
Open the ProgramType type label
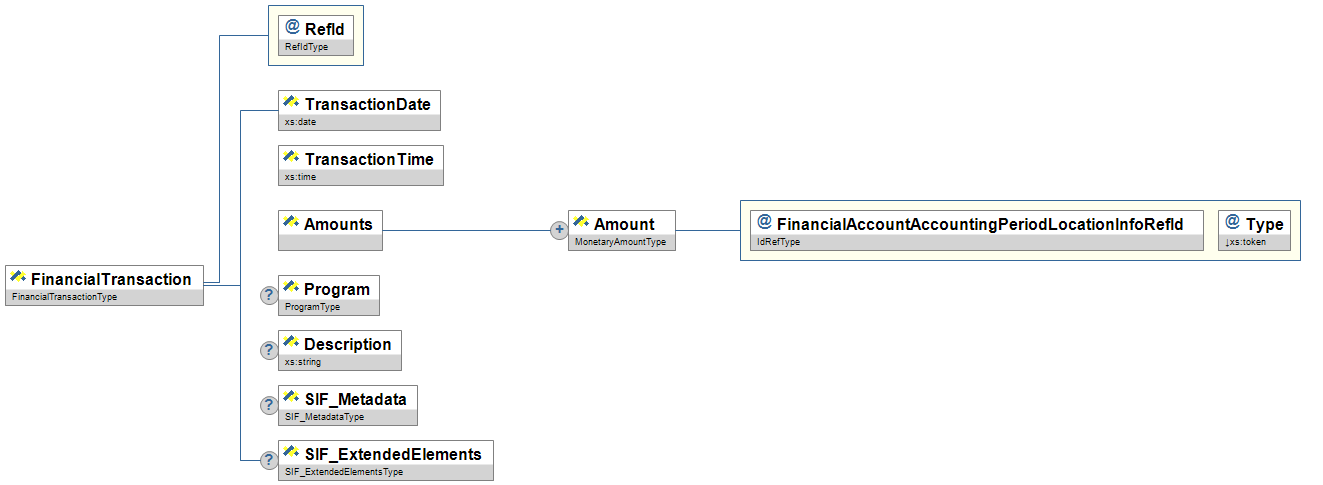[x=312, y=307]
